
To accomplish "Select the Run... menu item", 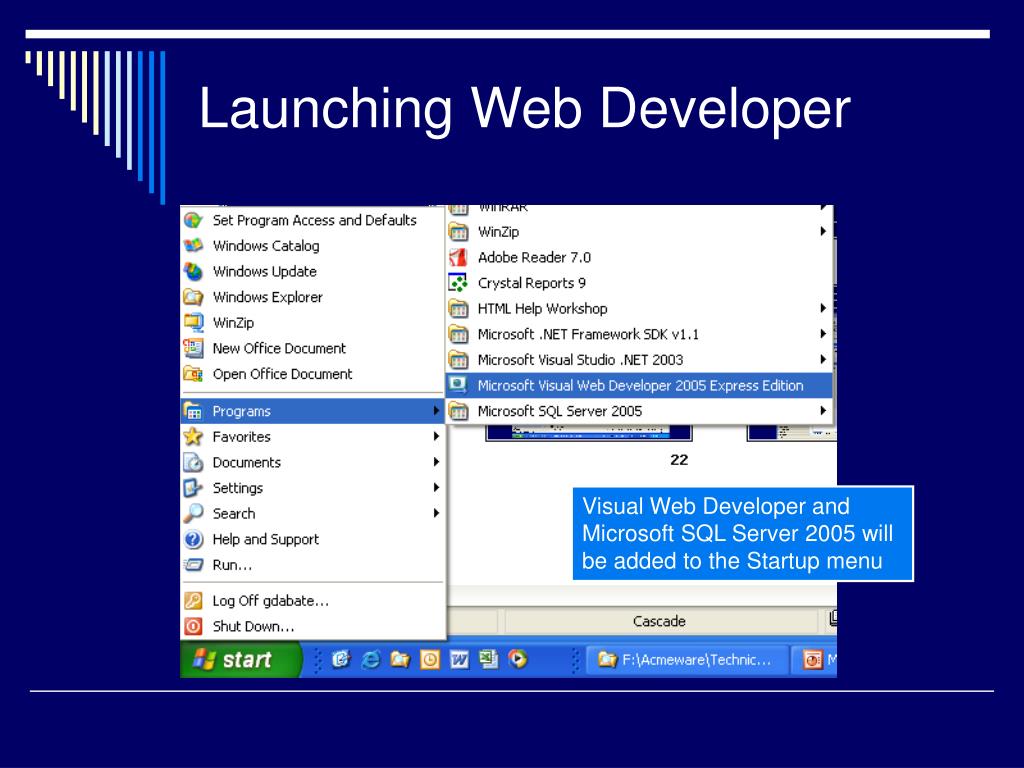I will tap(312, 565).
